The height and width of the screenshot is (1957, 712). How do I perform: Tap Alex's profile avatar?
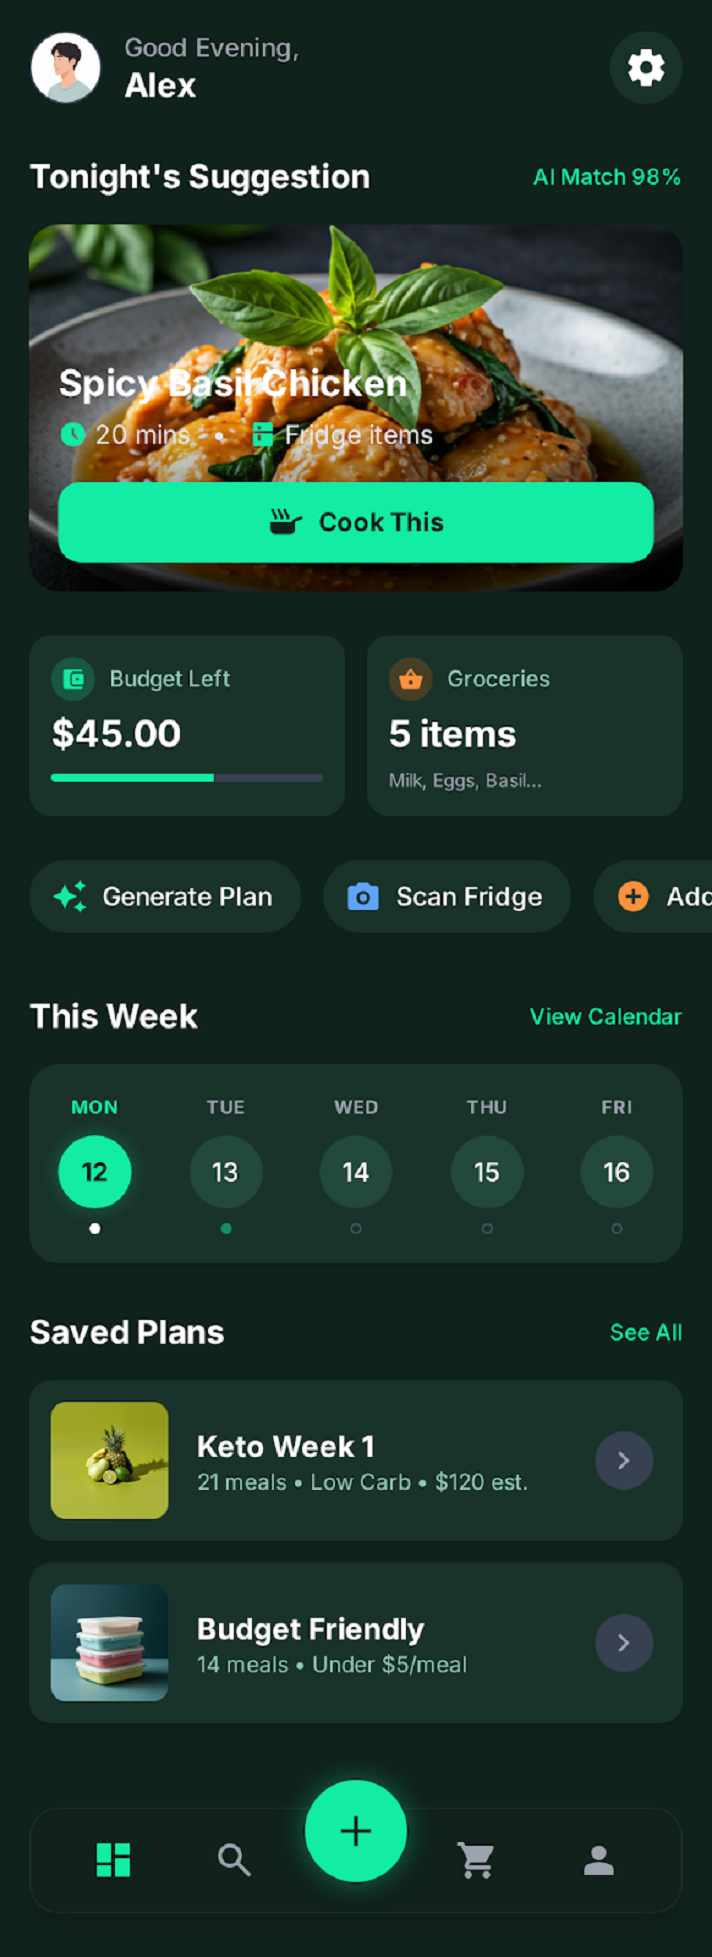click(x=66, y=68)
